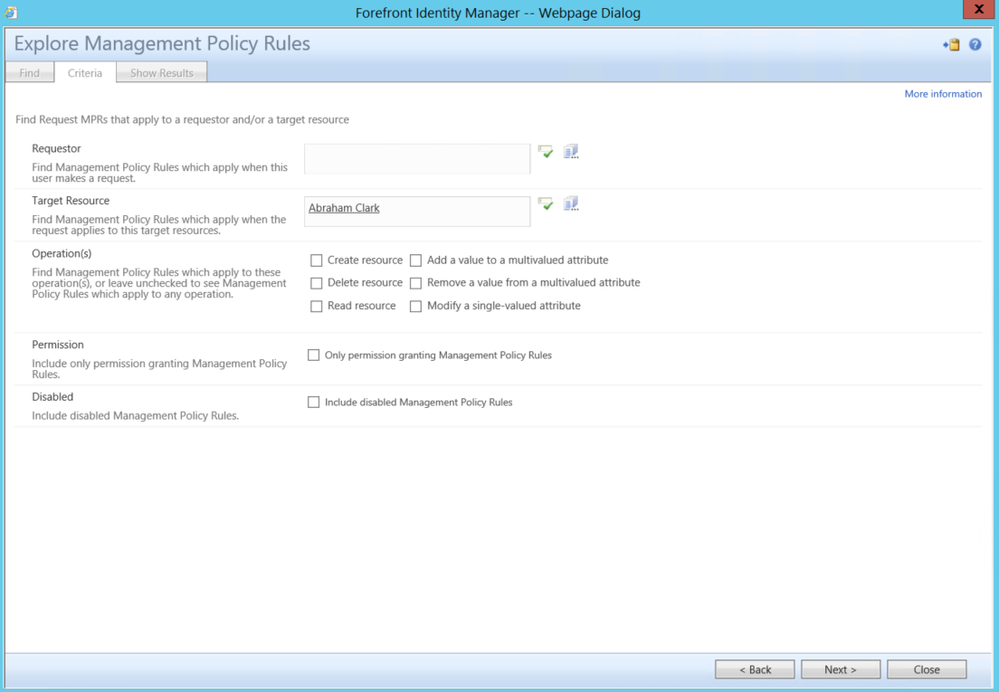The height and width of the screenshot is (692, 999).
Task: Switch to the Find tab
Action: (x=29, y=73)
